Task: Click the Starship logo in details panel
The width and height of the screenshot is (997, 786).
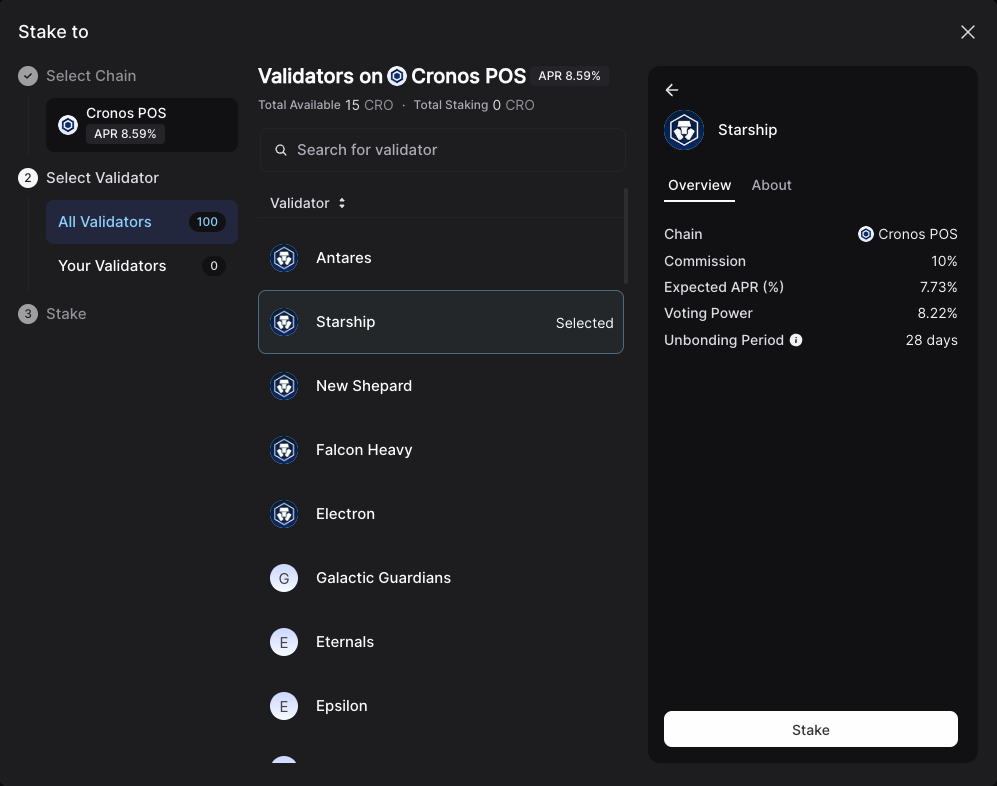Action: click(x=684, y=130)
